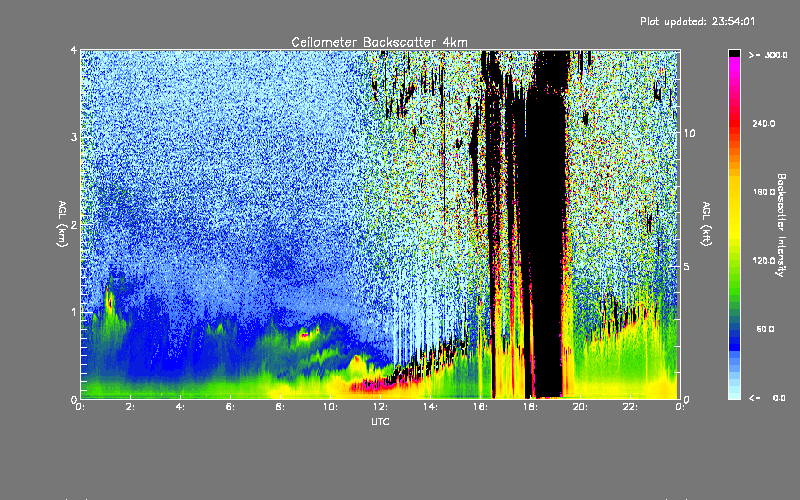Screen dimensions: 800x500
Task: Click the 'Backscatter Intensity' colorbar label
Action: pyautogui.click(x=781, y=224)
